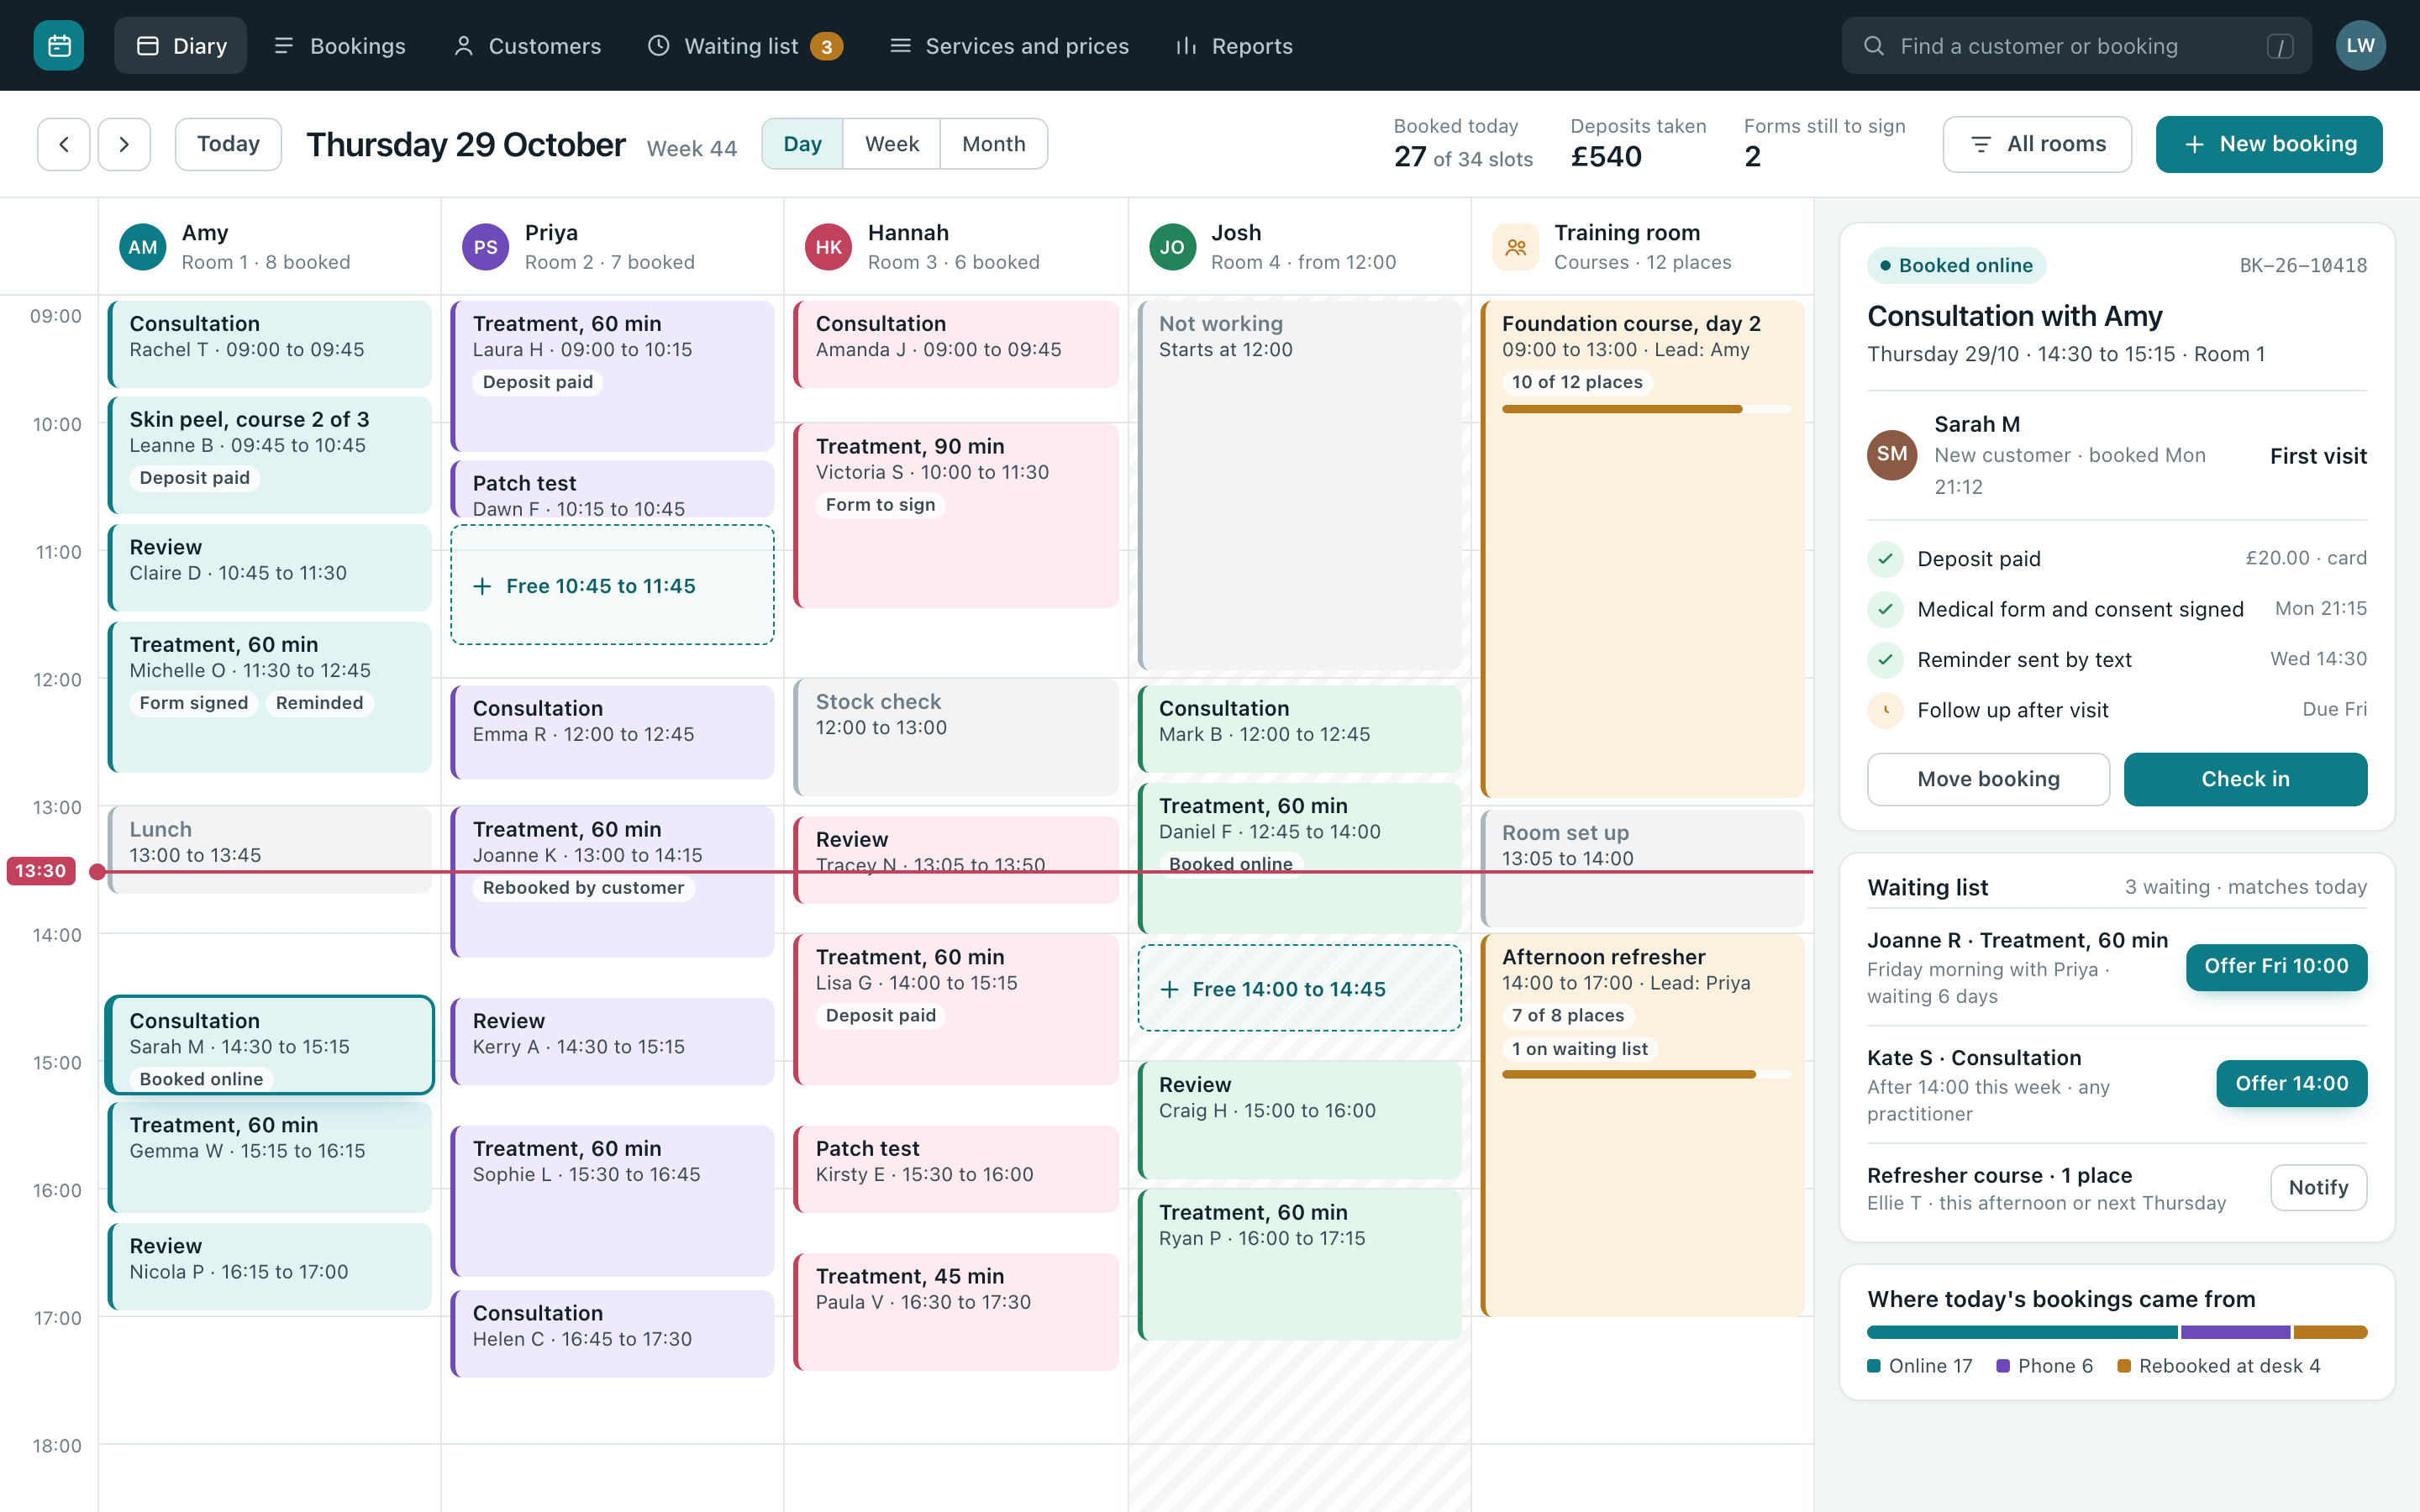The image size is (2420, 1512).
Task: Open the Bookings tab
Action: [x=339, y=46]
